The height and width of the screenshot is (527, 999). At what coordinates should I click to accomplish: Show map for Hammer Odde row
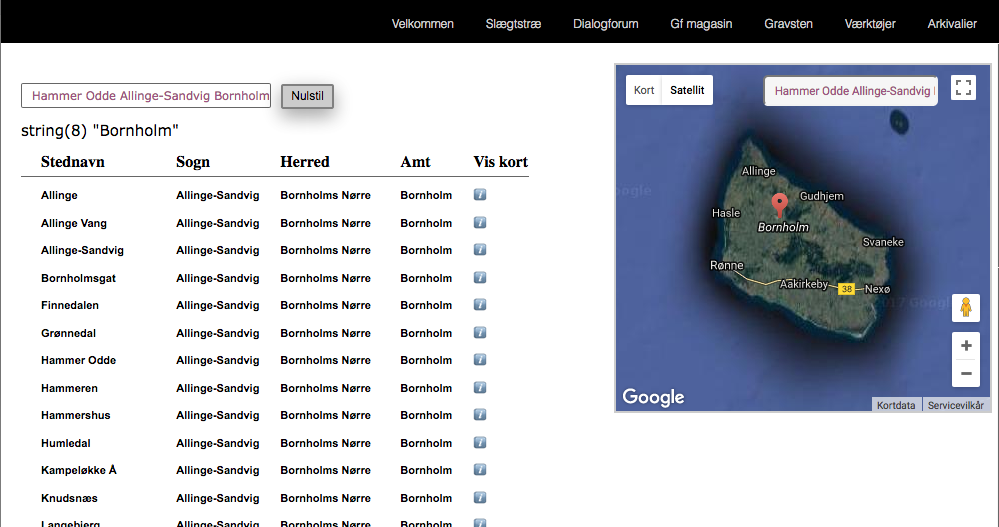480,360
